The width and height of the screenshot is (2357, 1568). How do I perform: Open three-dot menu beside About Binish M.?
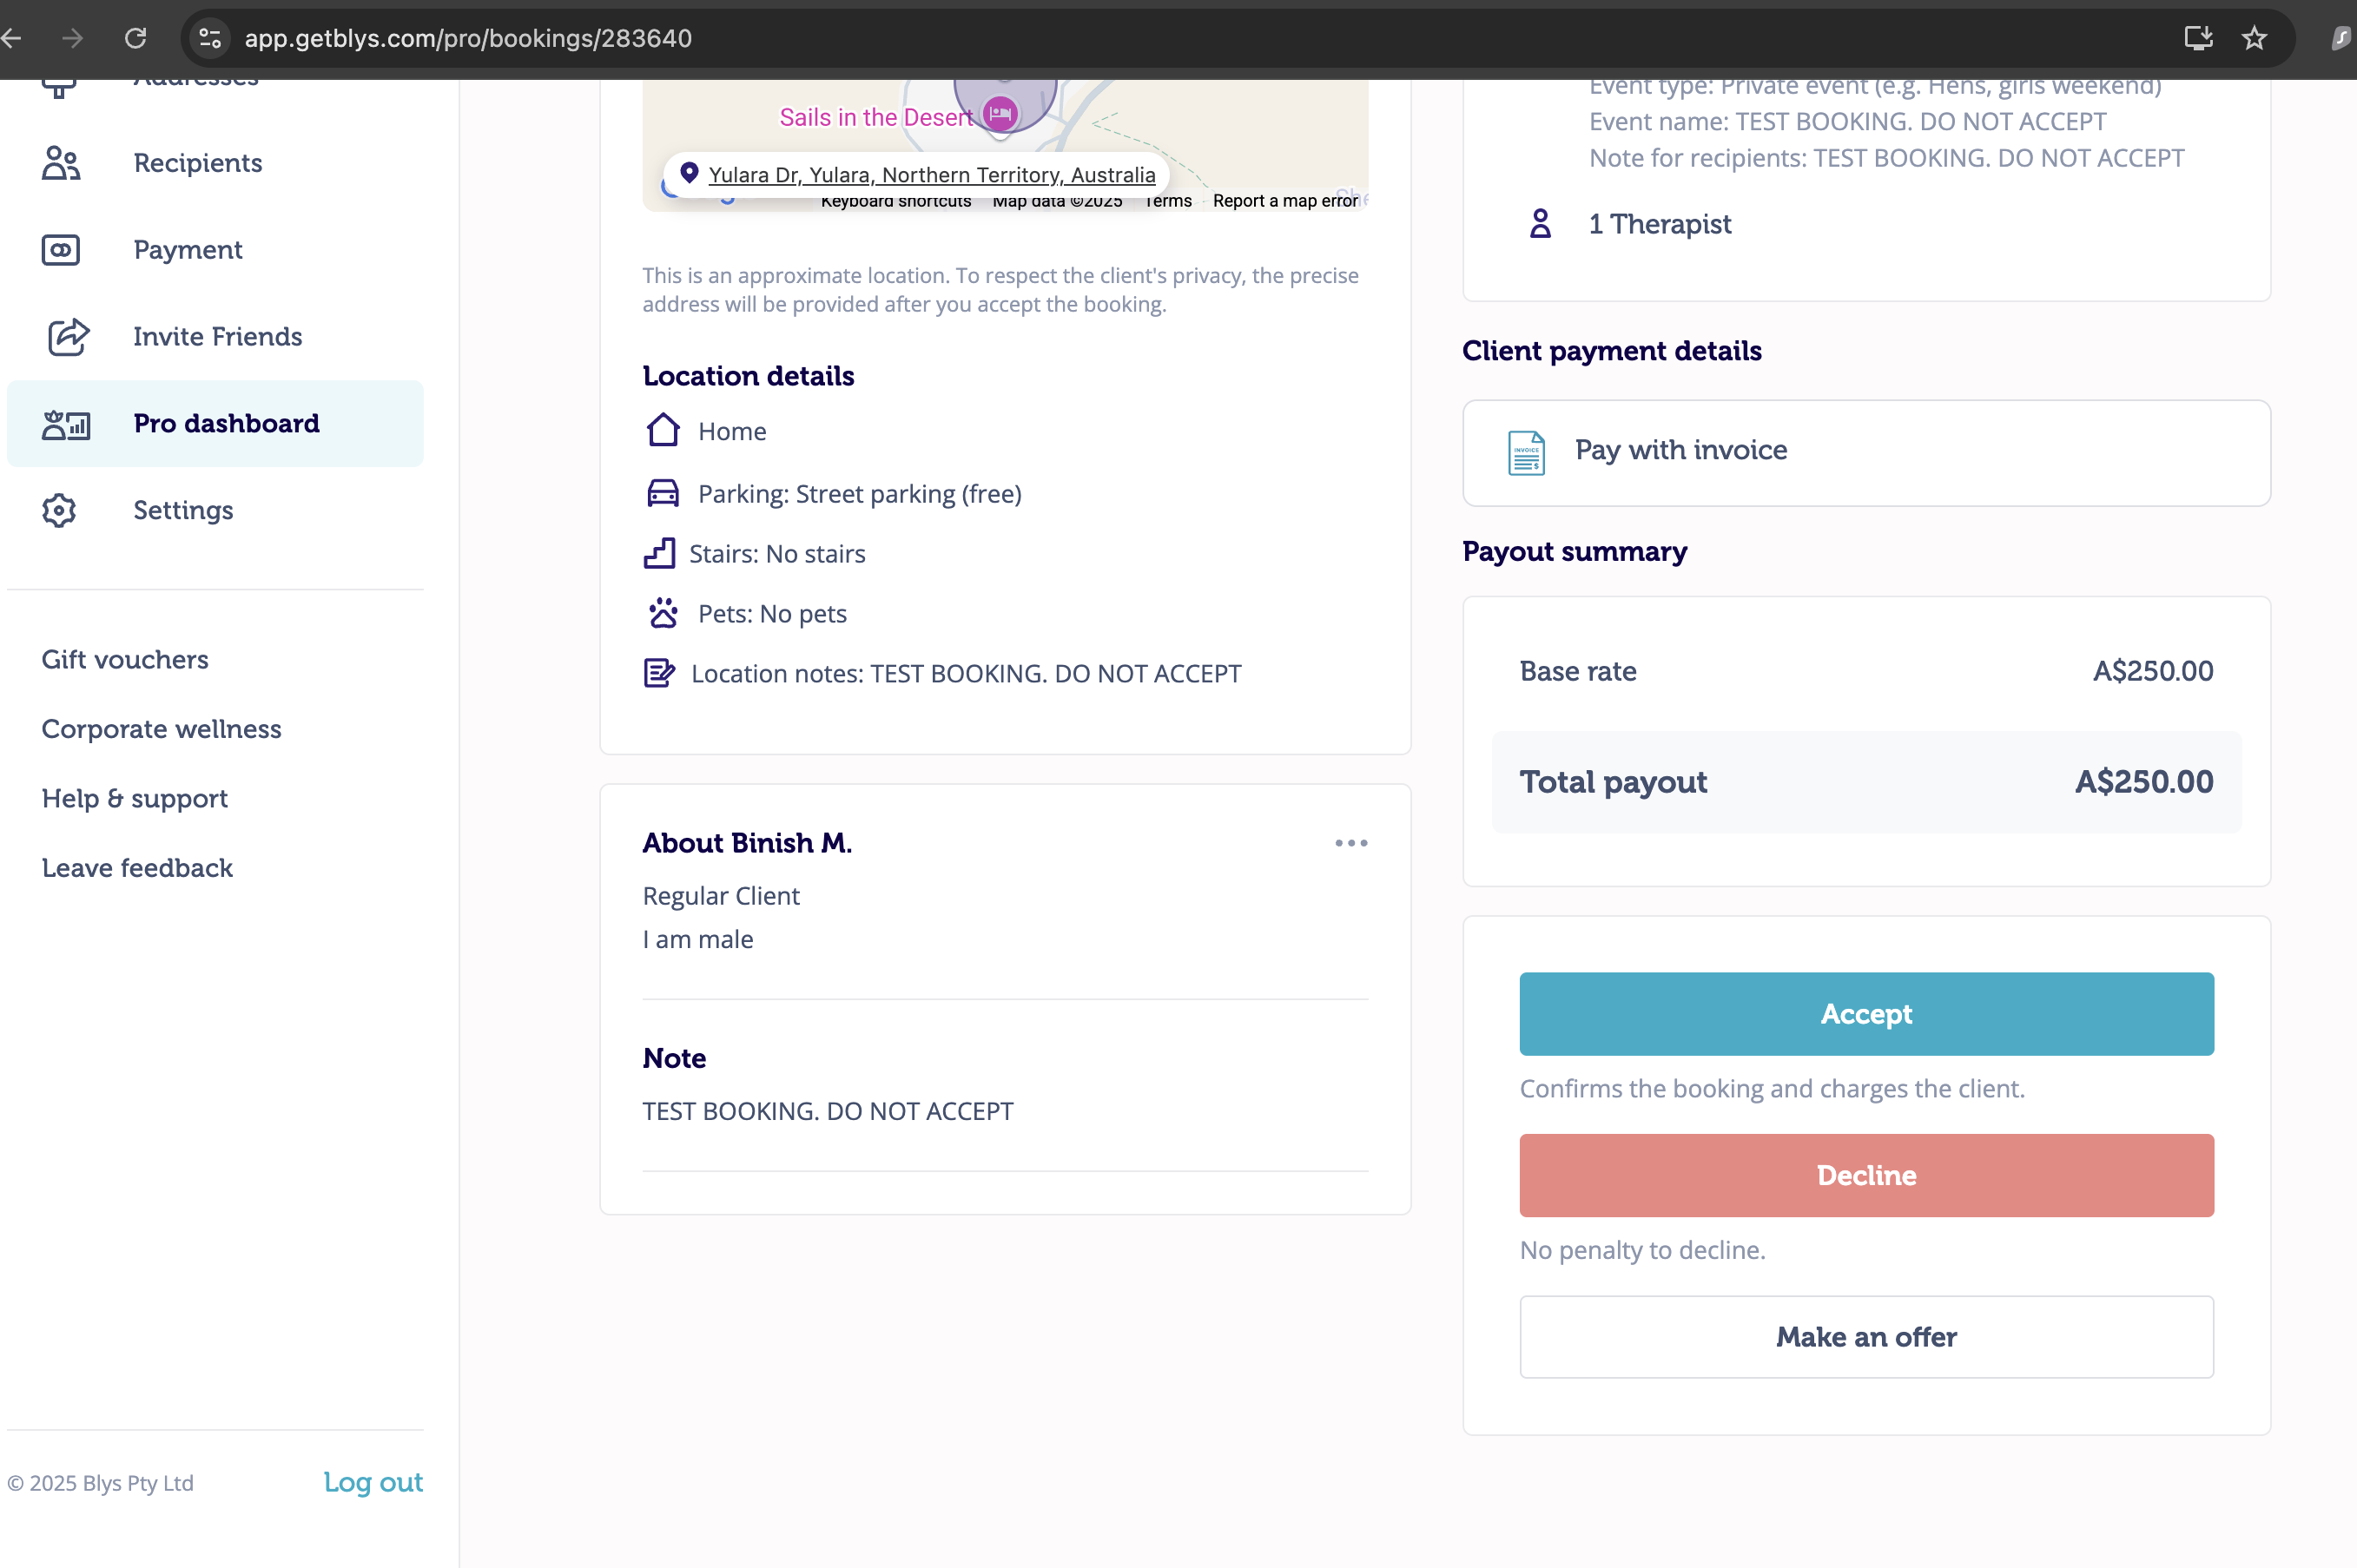pyautogui.click(x=1351, y=844)
